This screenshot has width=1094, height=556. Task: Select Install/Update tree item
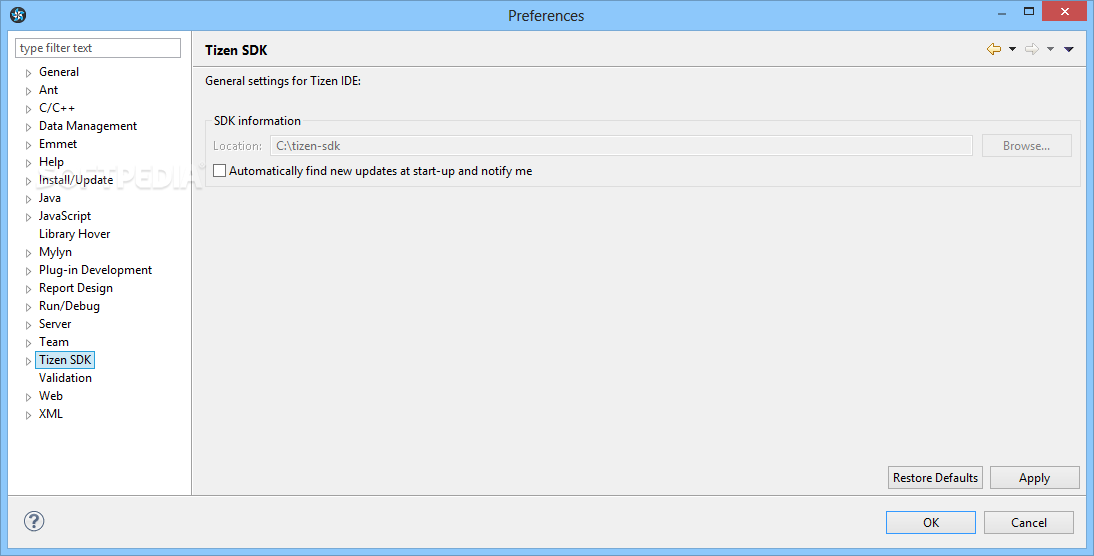click(x=75, y=180)
